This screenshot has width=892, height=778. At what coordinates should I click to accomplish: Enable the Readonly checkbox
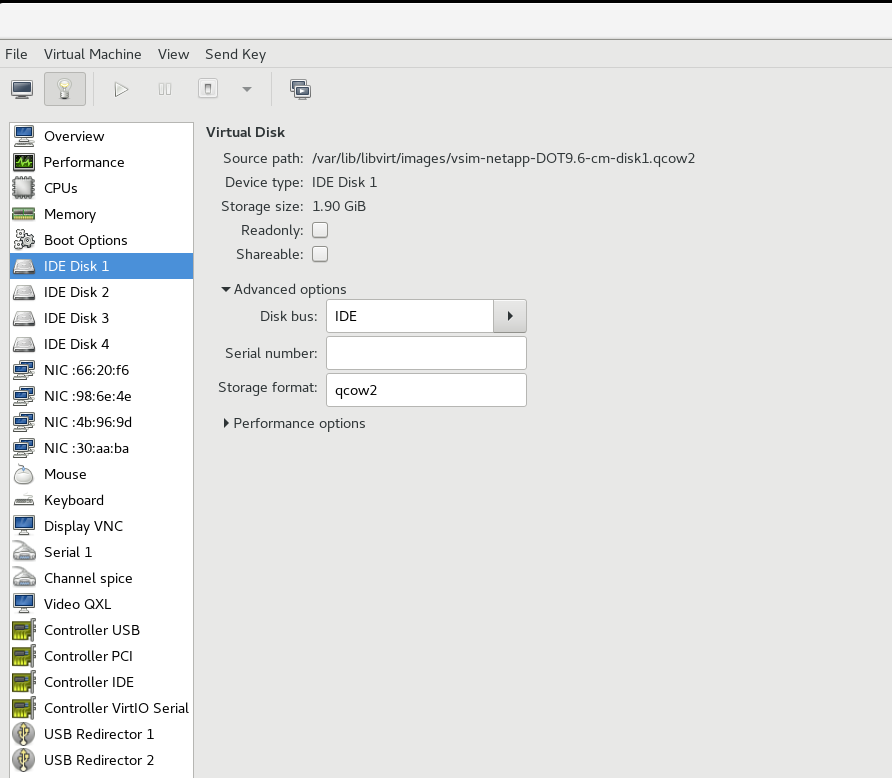click(x=319, y=230)
